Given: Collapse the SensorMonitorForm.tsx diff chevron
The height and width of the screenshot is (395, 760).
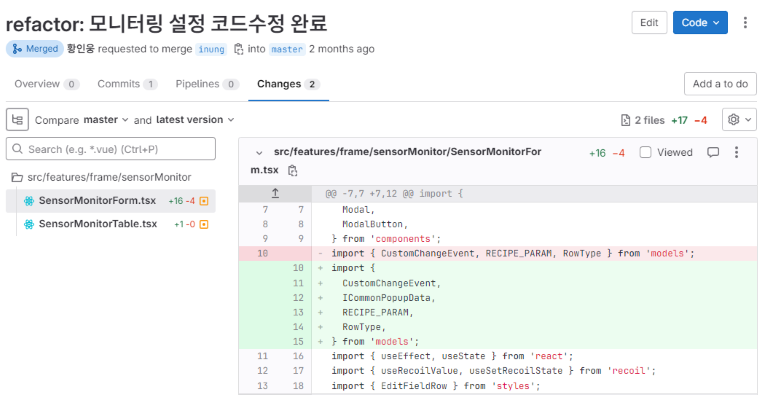Looking at the screenshot, I should (259, 153).
